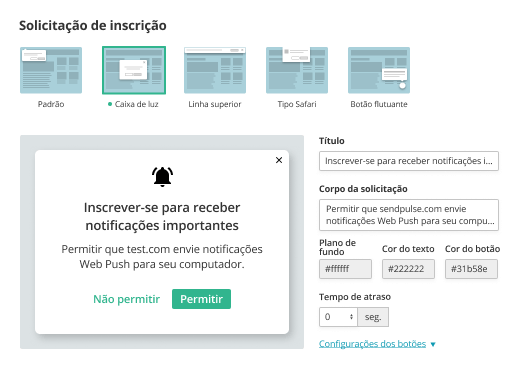Select the Padrão layout thumbnail
This screenshot has width=519, height=370.
click(51, 70)
